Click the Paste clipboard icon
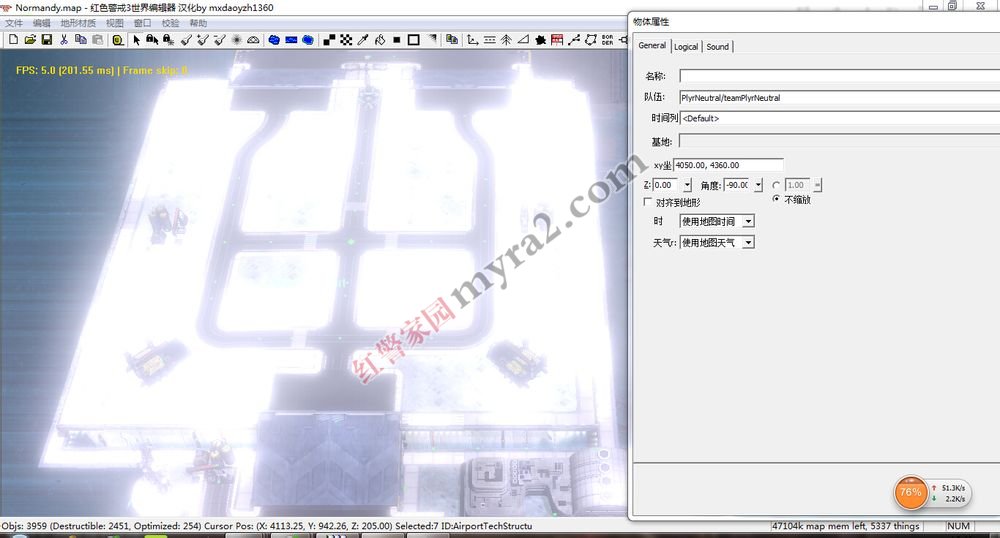This screenshot has height=538, width=1000. click(x=97, y=40)
